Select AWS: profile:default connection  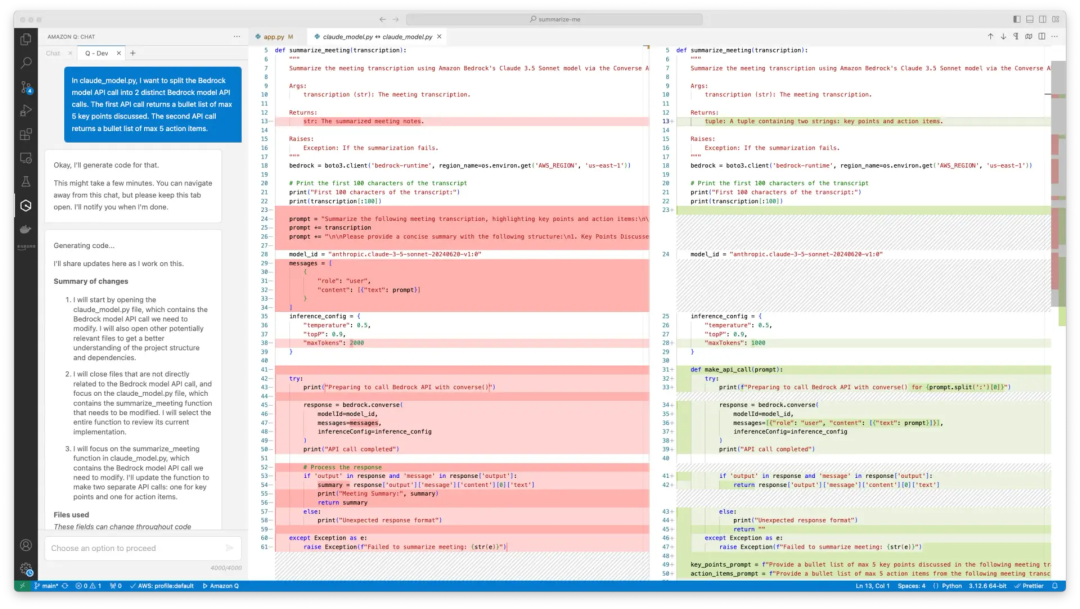click(162, 586)
